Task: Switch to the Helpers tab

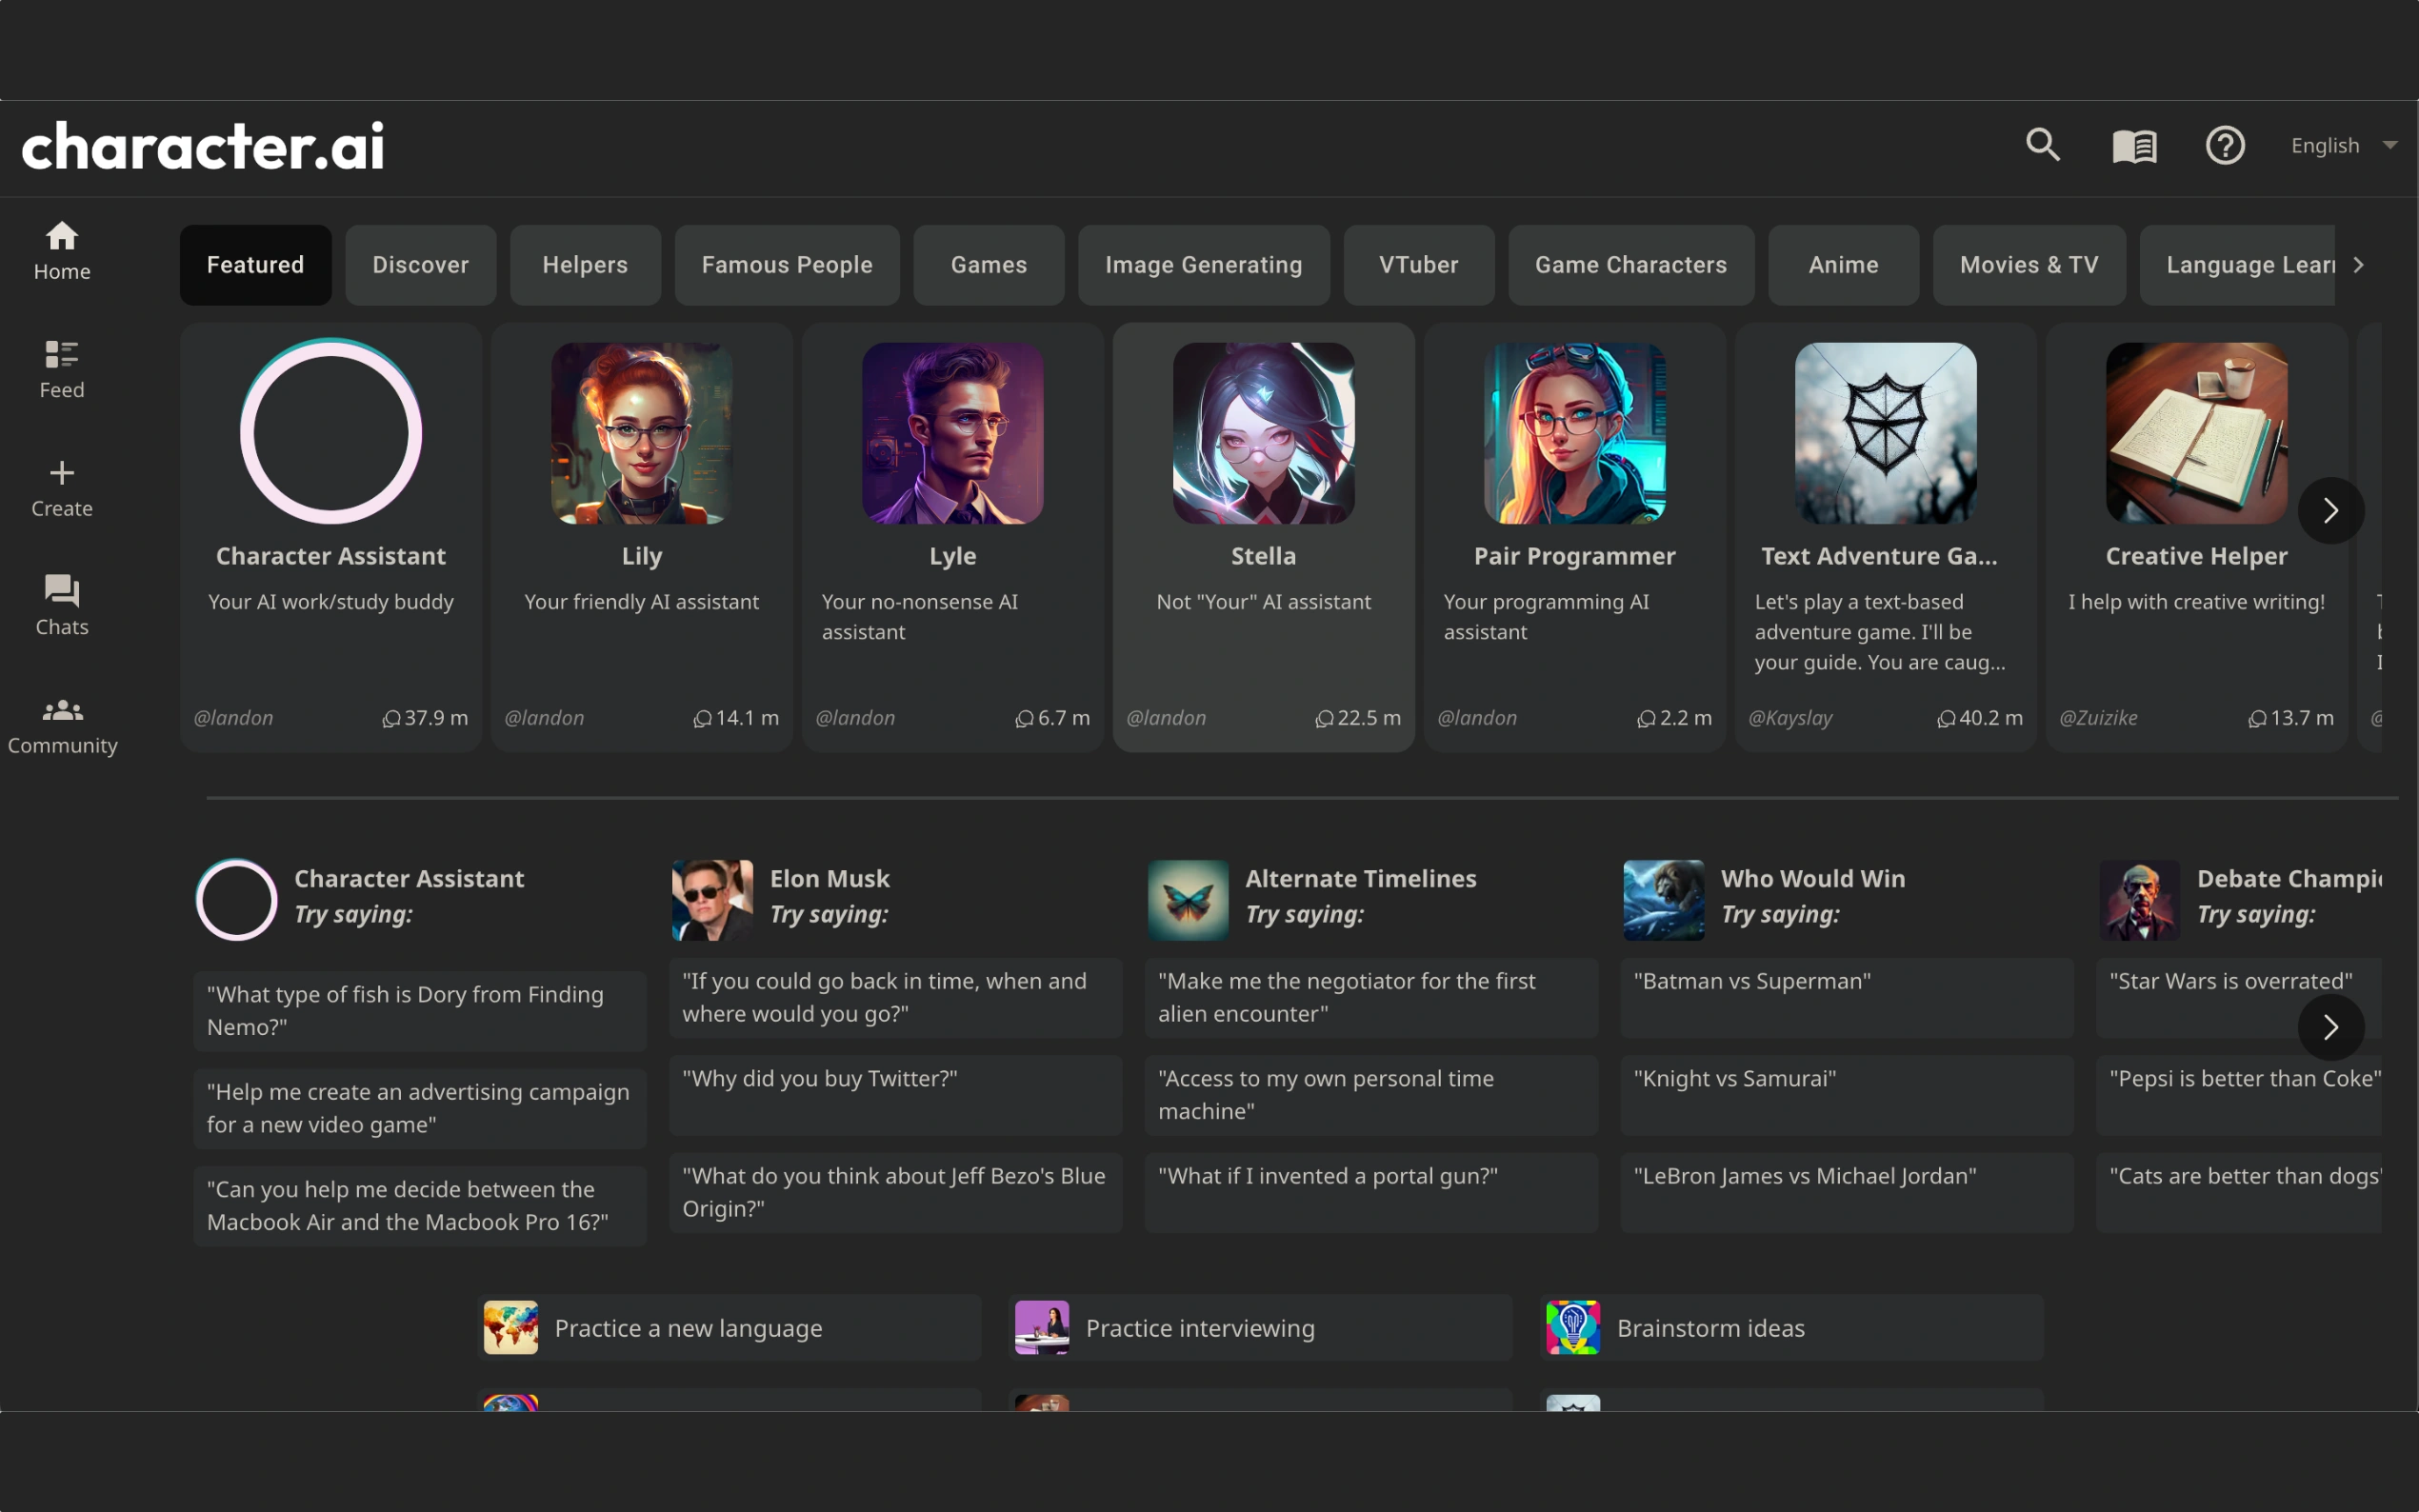Action: tap(585, 265)
